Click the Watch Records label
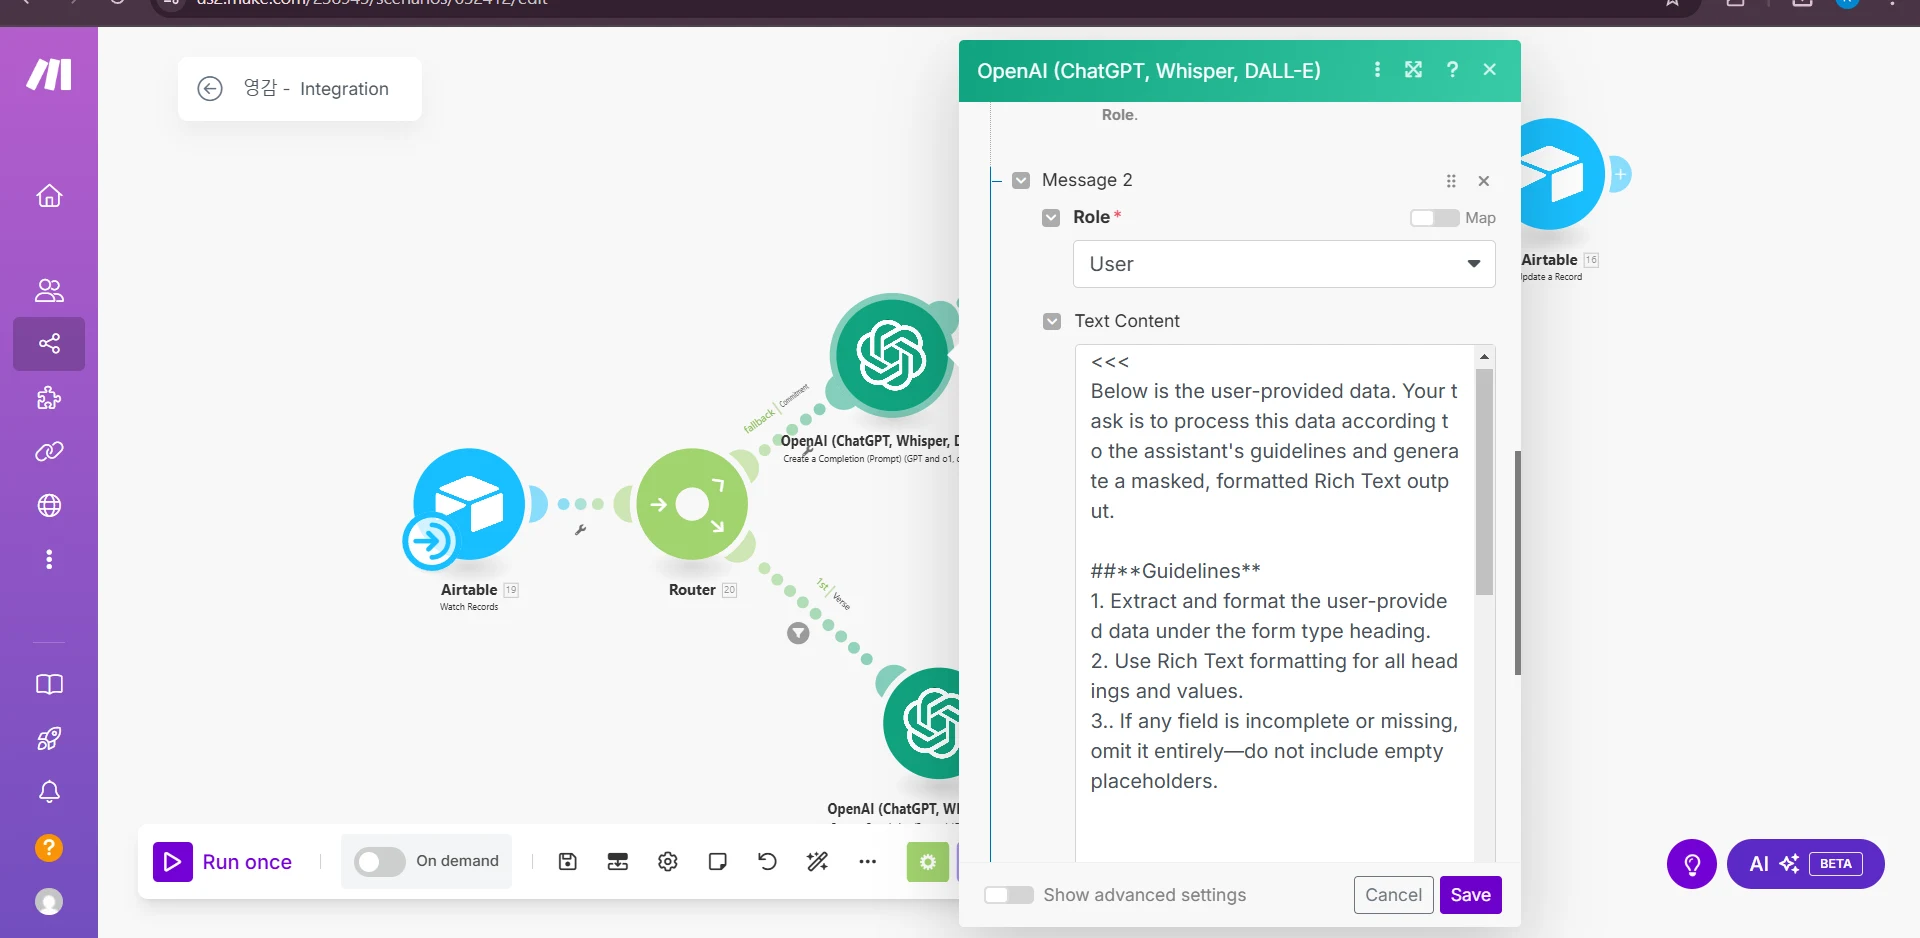1920x938 pixels. click(469, 607)
